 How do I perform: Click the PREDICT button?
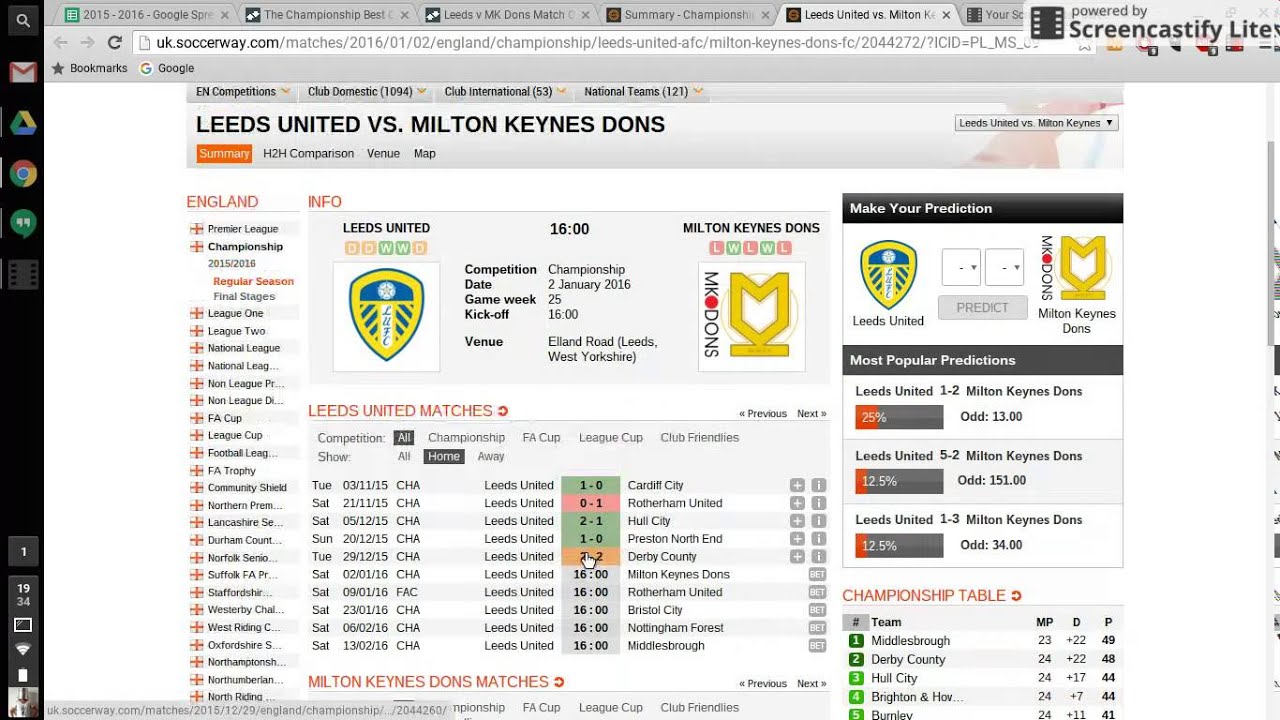click(x=983, y=307)
